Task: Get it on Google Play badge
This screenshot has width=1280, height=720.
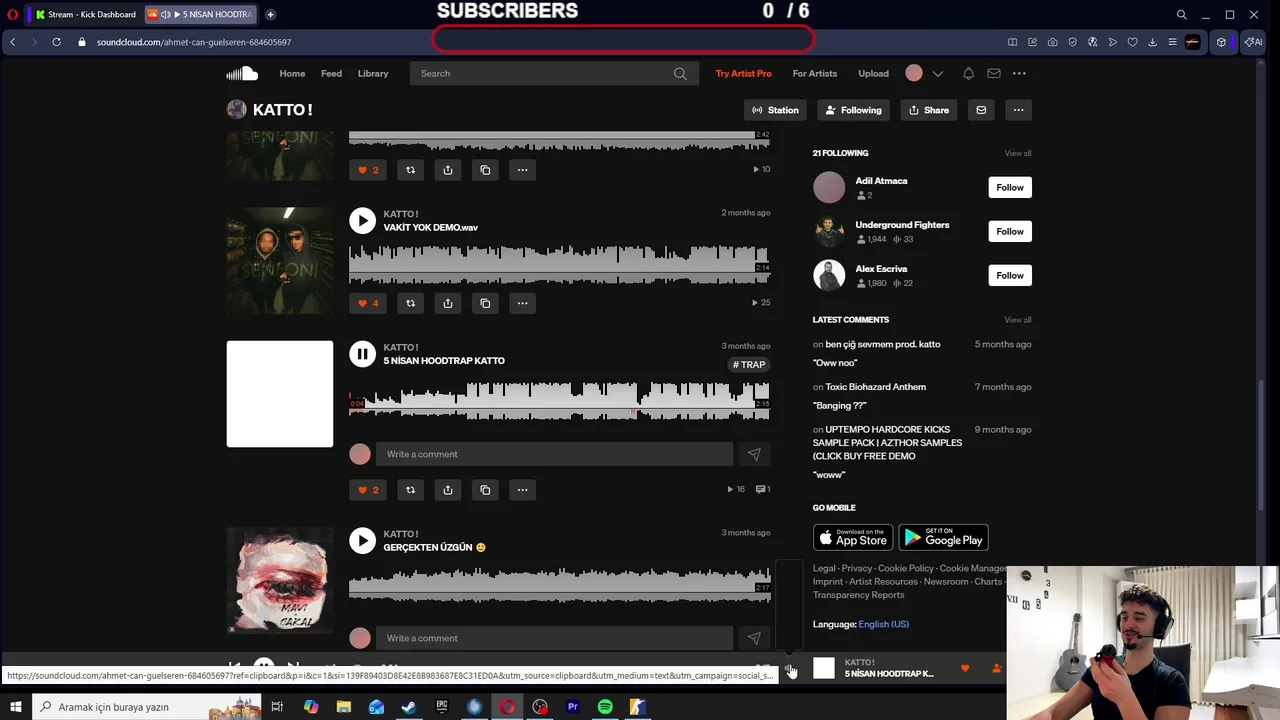Action: tap(943, 538)
